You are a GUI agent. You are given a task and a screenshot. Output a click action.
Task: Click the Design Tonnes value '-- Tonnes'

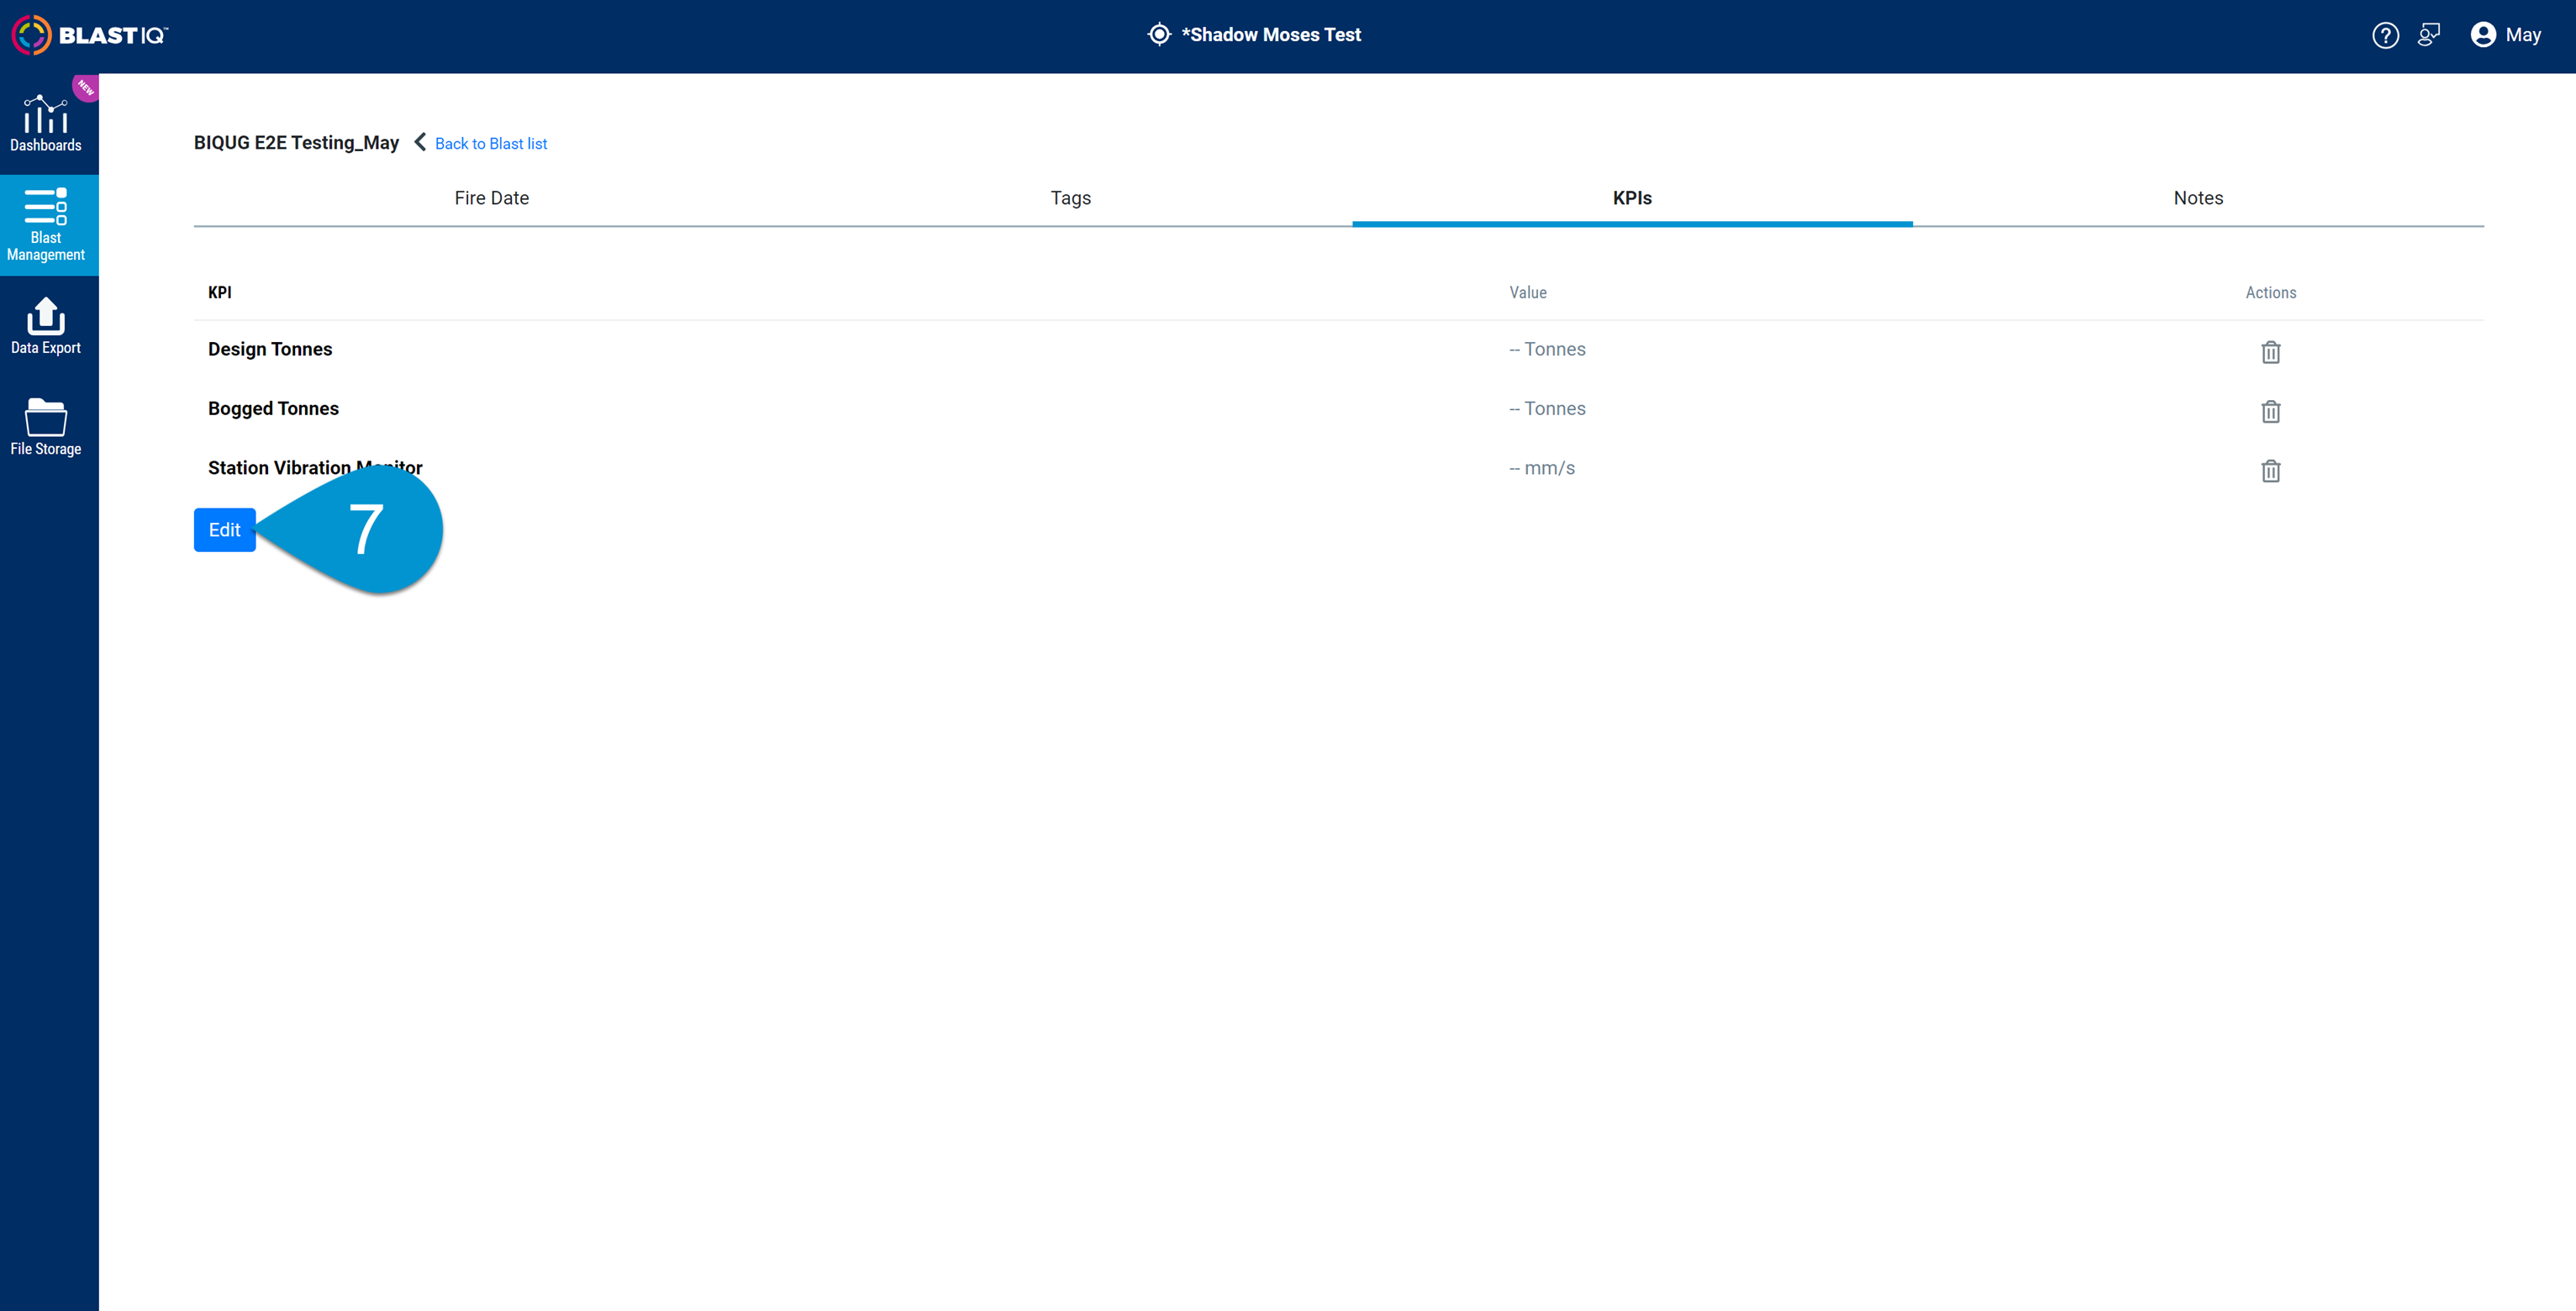[x=1547, y=349]
